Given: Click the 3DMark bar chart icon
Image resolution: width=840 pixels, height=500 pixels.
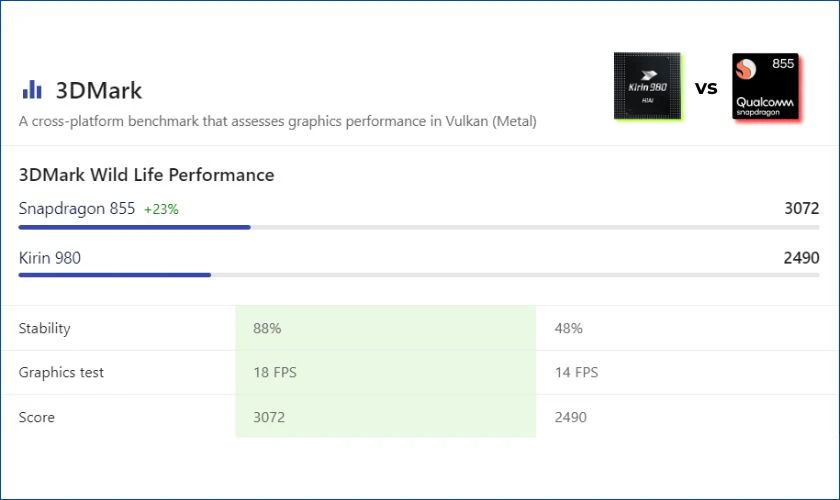Looking at the screenshot, I should (32, 90).
